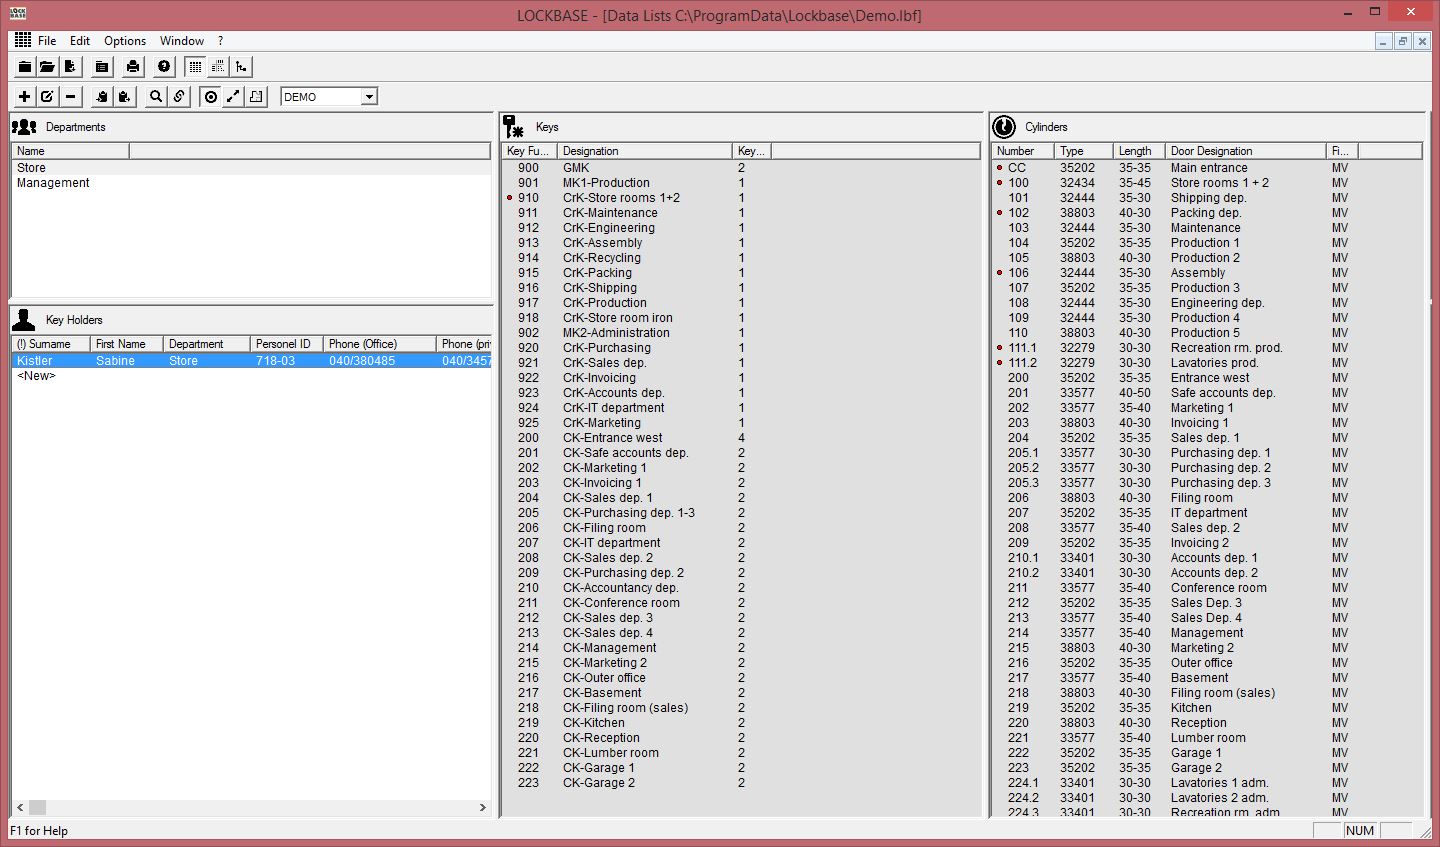The height and width of the screenshot is (847, 1440).
Task: Click the Door Designation column header
Action: point(1246,151)
